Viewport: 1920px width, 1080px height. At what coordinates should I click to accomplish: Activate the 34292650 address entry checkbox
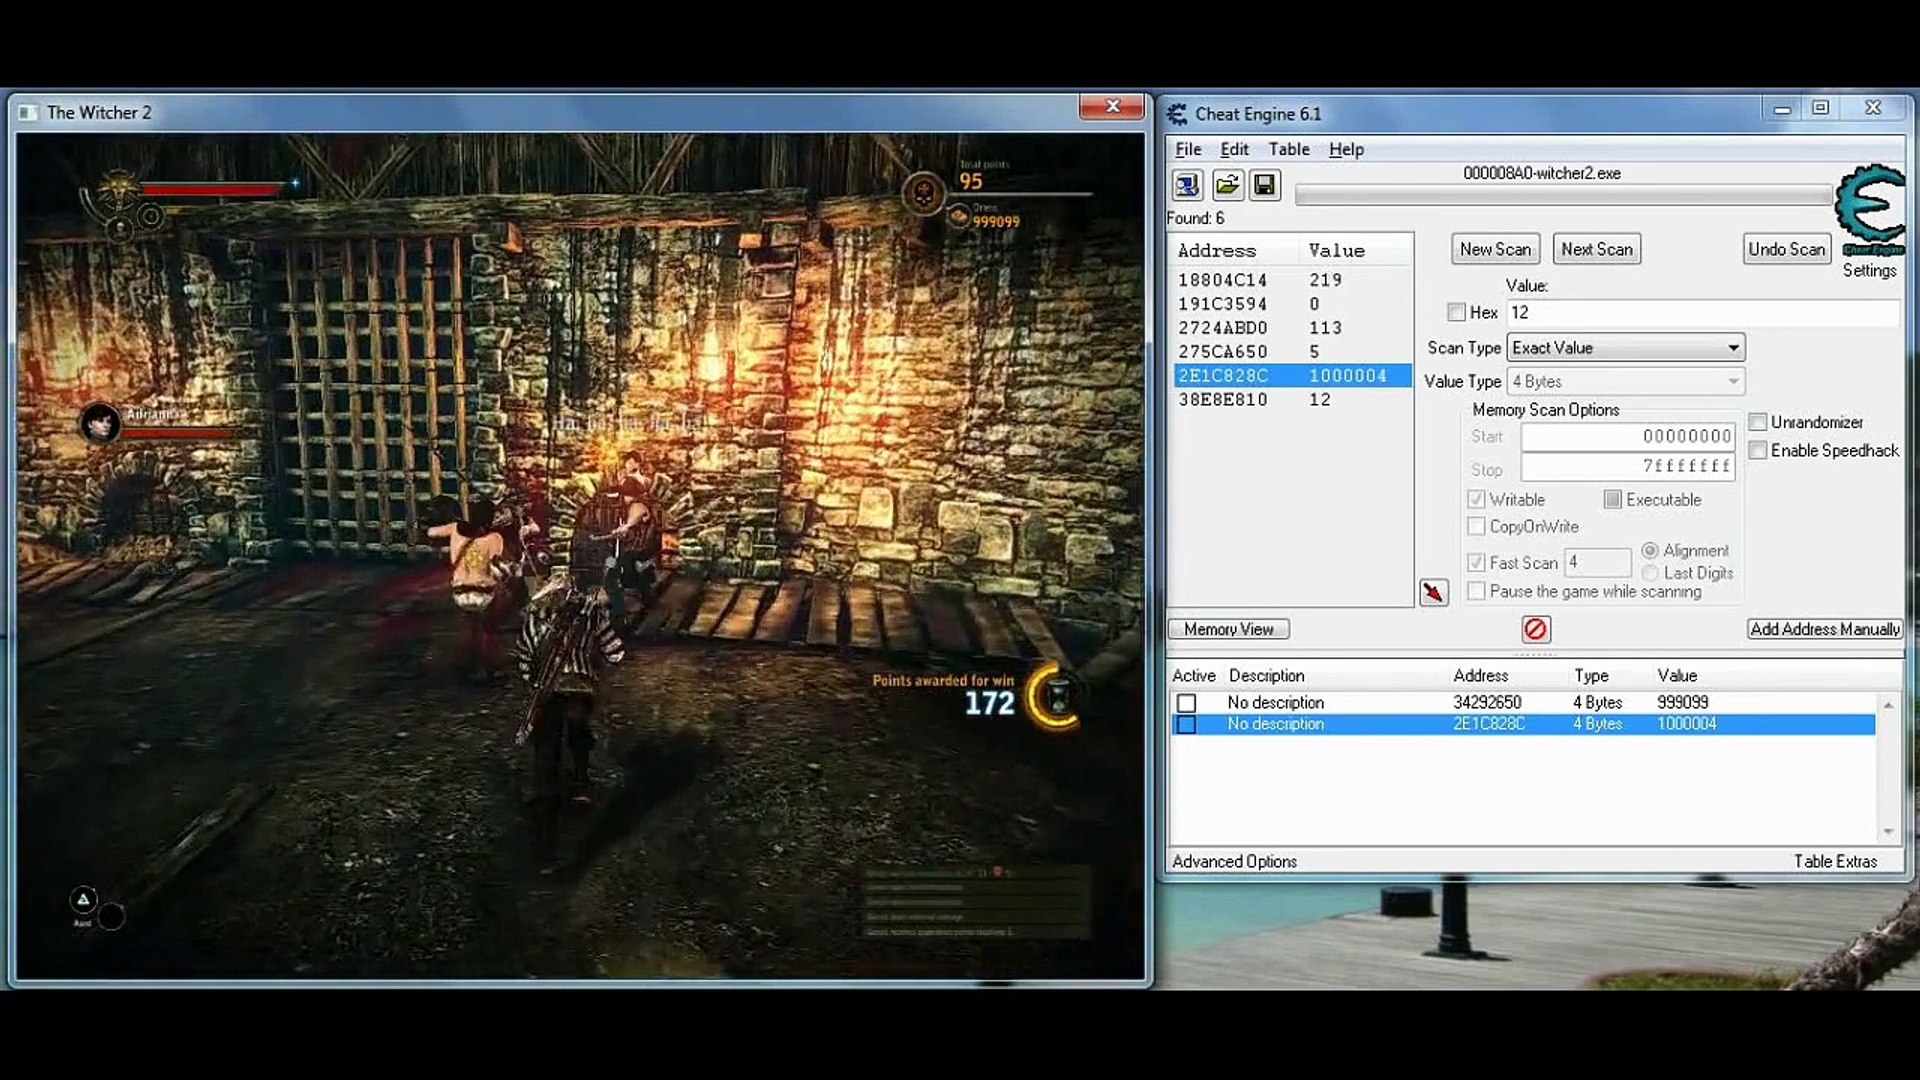pos(1186,703)
